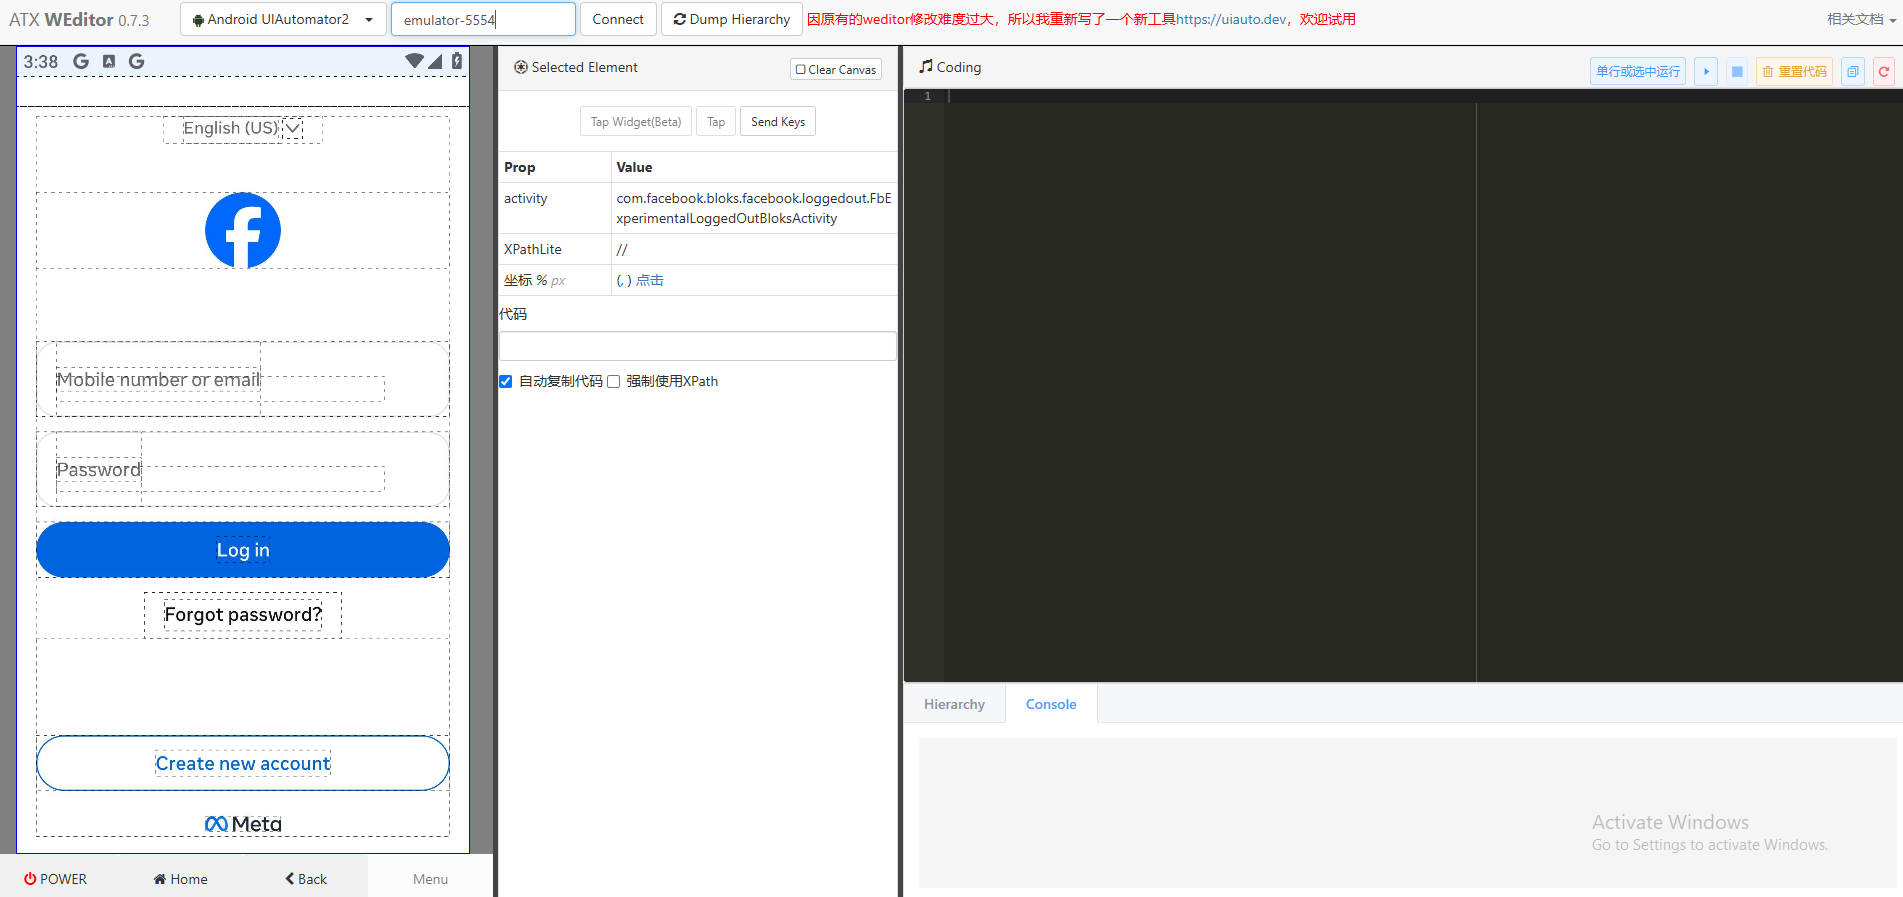Click the run code play icon
1903x897 pixels.
point(1706,71)
